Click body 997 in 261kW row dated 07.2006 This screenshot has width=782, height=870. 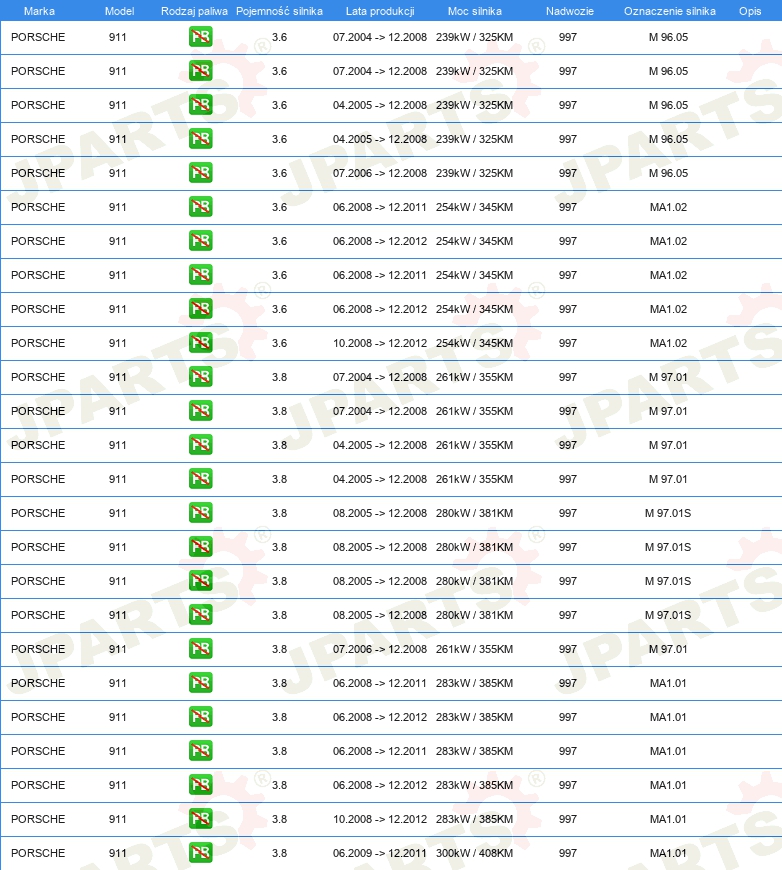point(567,649)
